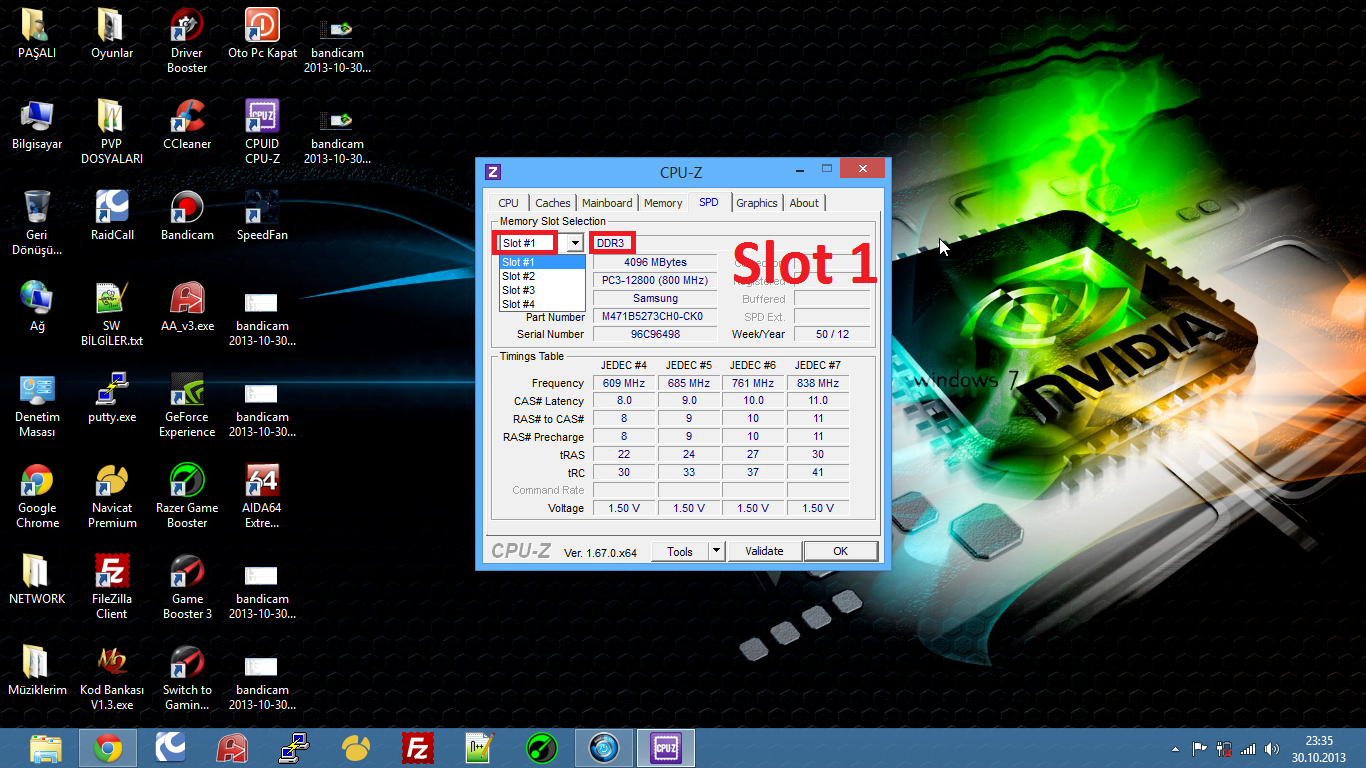This screenshot has width=1366, height=768.
Task: Click the Validate button
Action: [x=764, y=551]
